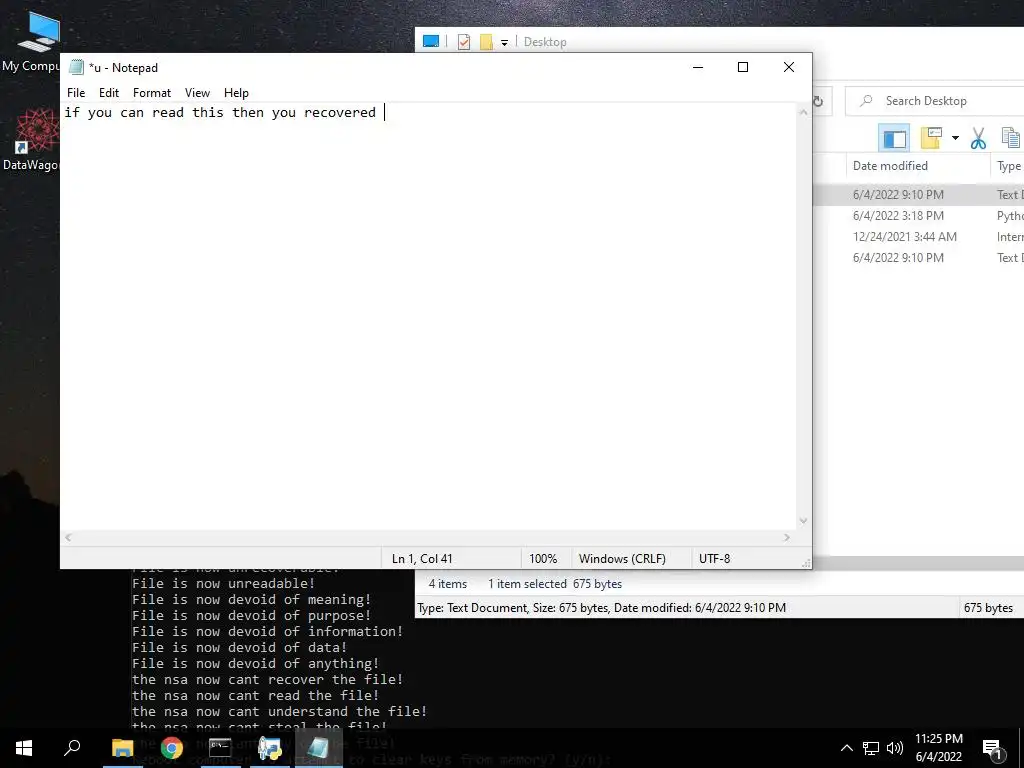The height and width of the screenshot is (768, 1024).
Task: Click the UTF-8 encoding status entry
Action: tap(714, 559)
